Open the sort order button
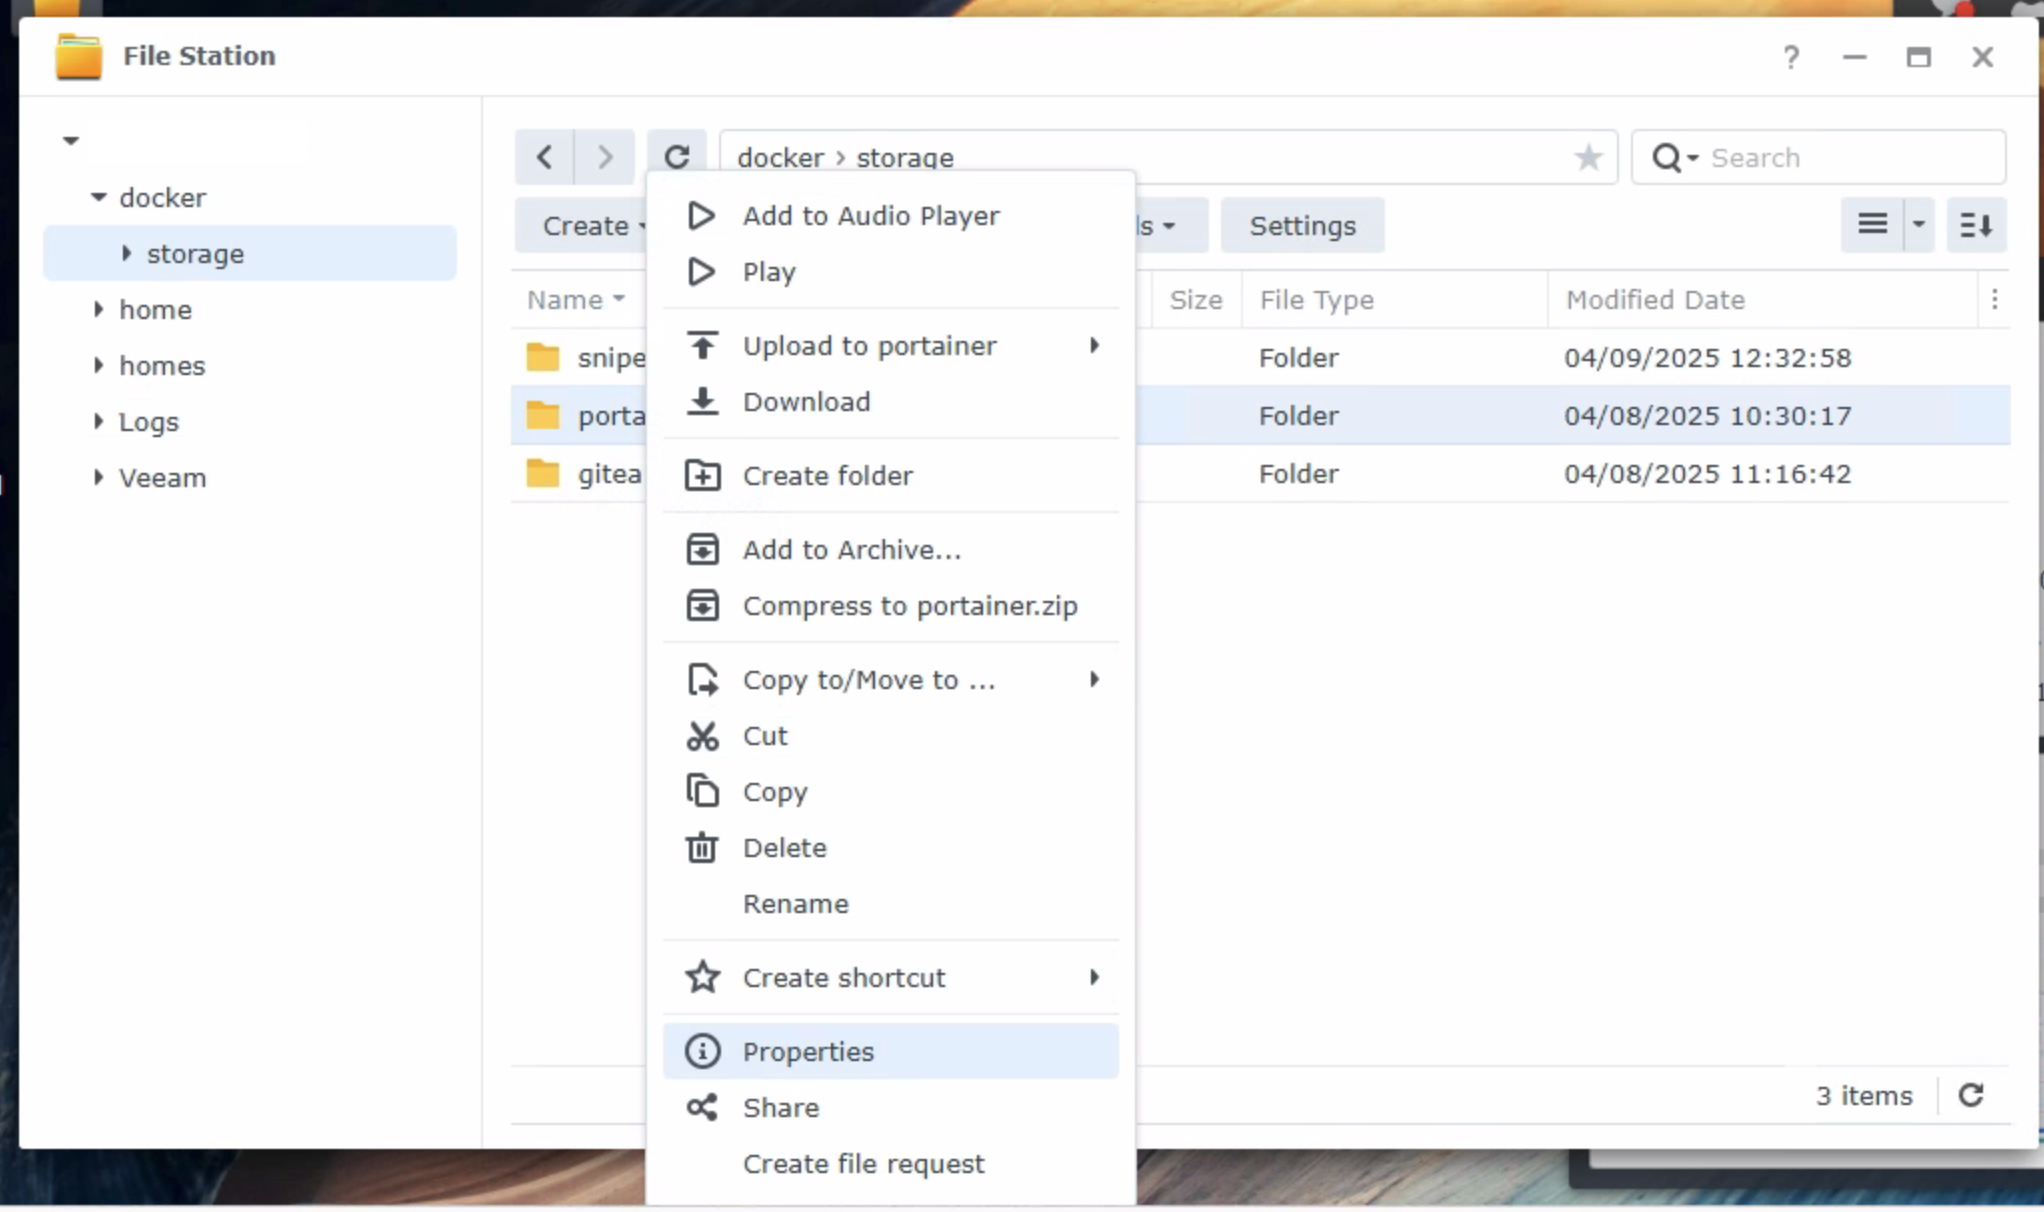The height and width of the screenshot is (1212, 2044). (x=1976, y=225)
